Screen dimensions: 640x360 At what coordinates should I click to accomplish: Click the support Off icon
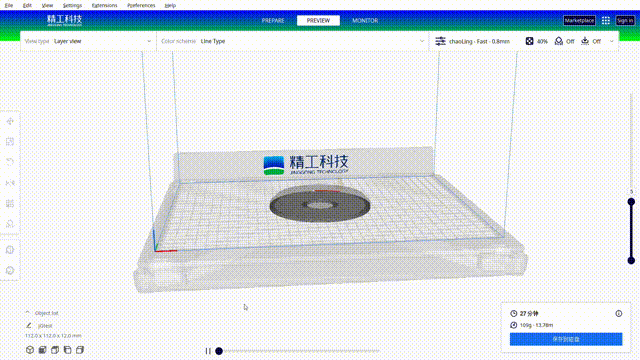(559, 41)
